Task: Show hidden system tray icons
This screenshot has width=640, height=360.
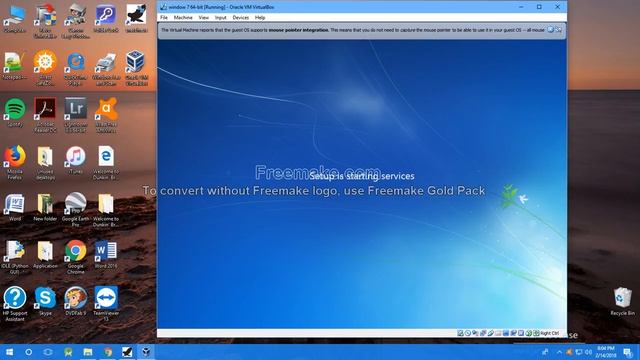Action: coord(559,352)
